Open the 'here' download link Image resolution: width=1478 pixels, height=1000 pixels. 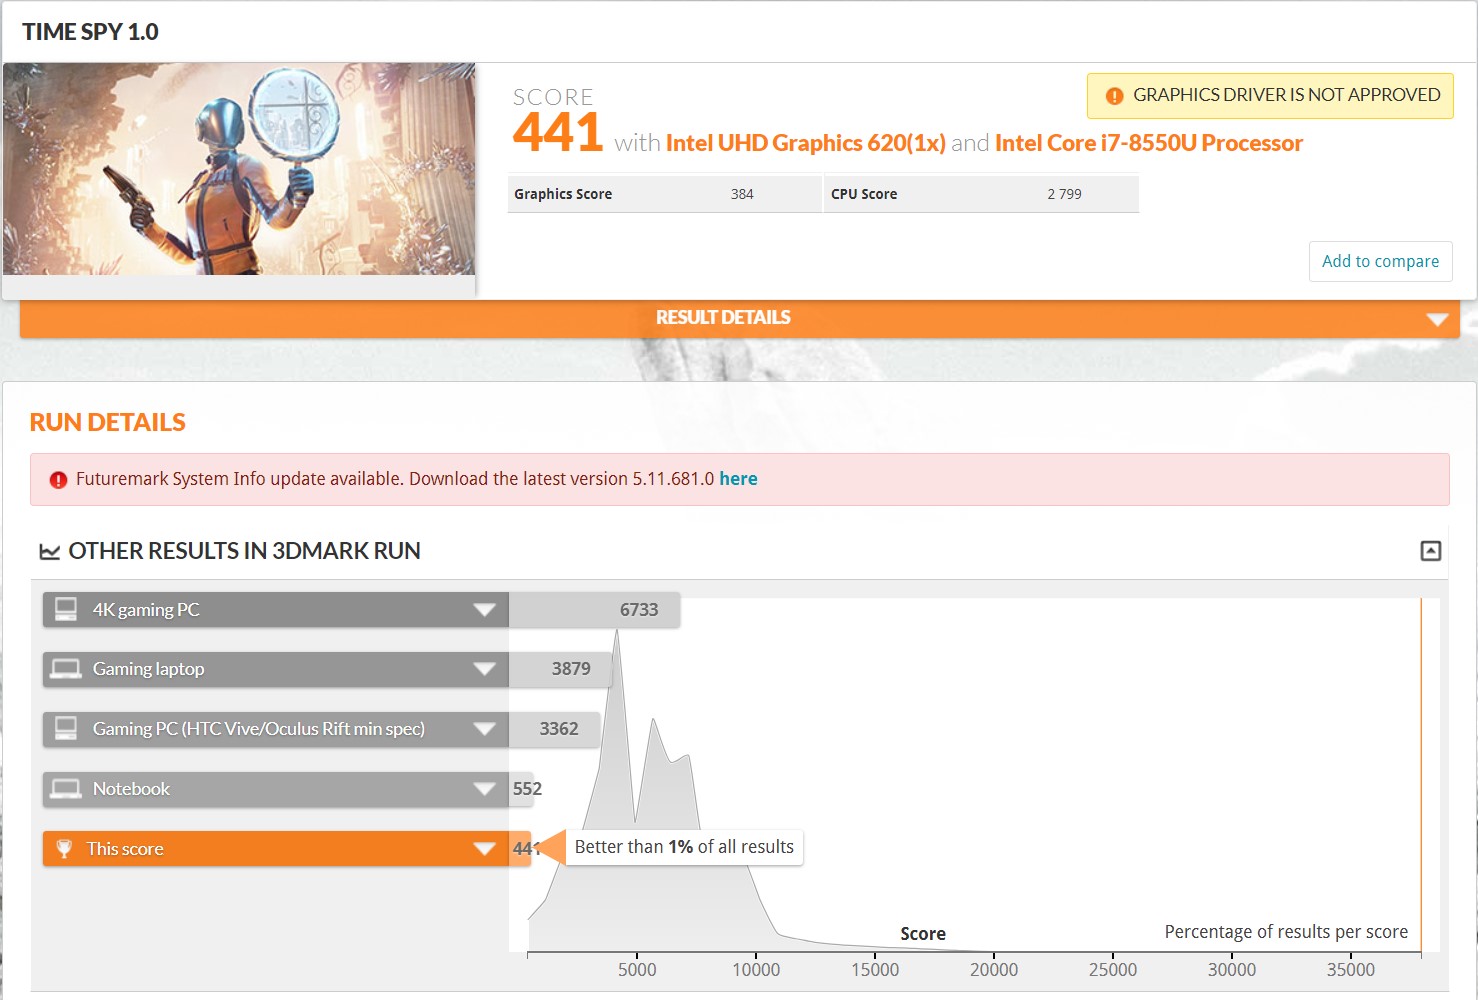tap(738, 479)
